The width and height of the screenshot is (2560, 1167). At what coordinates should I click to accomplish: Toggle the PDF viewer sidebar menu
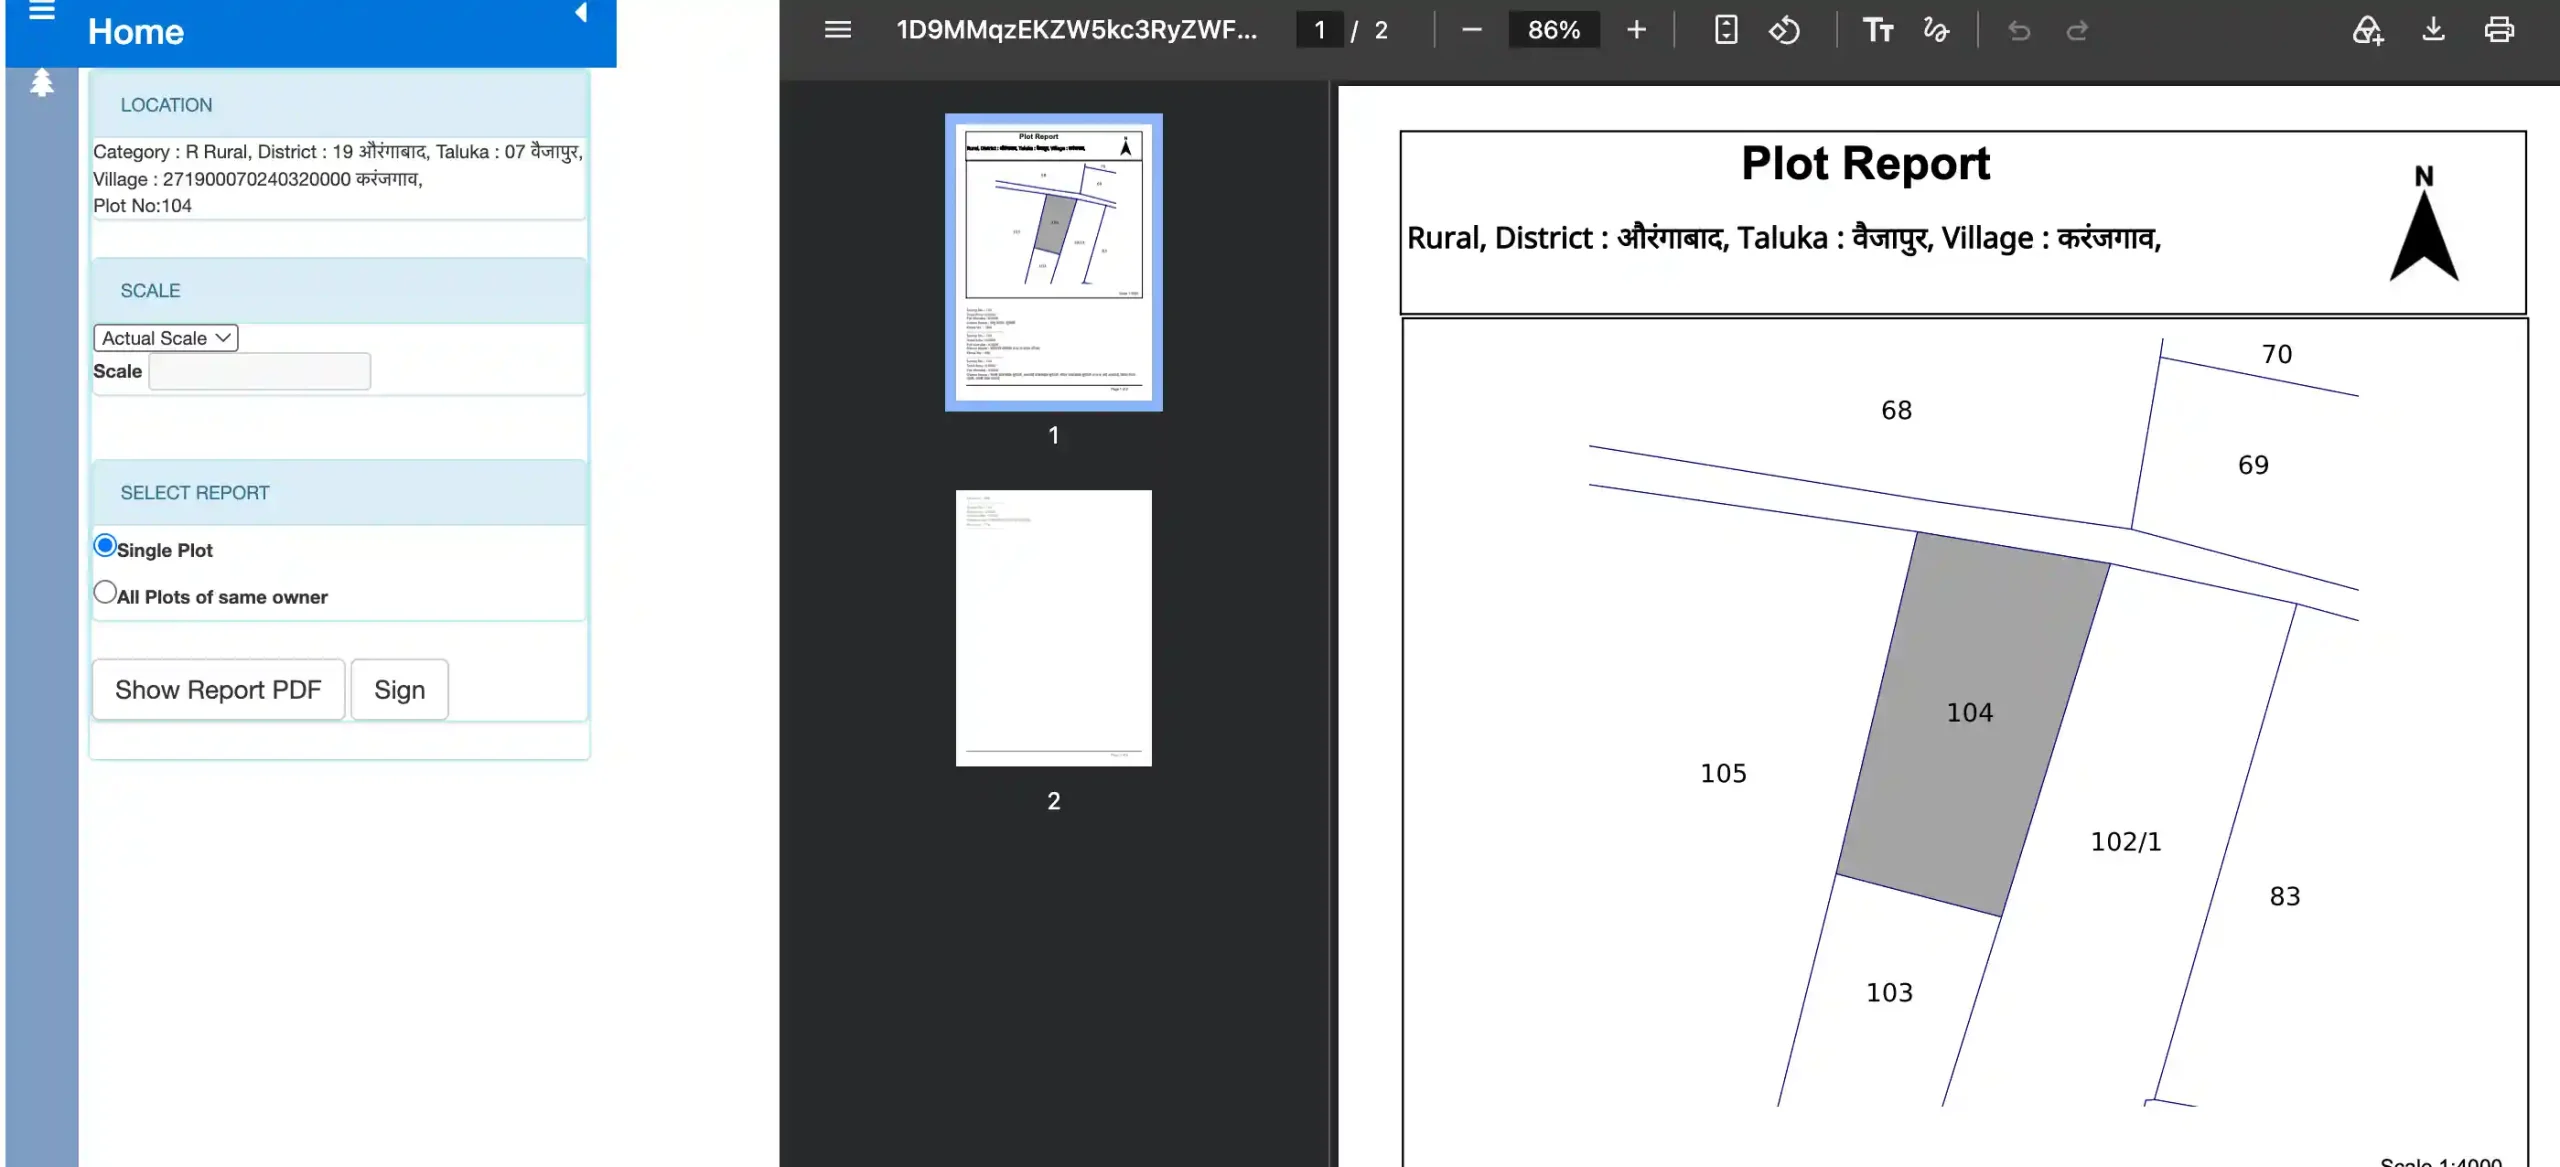pyautogui.click(x=838, y=30)
